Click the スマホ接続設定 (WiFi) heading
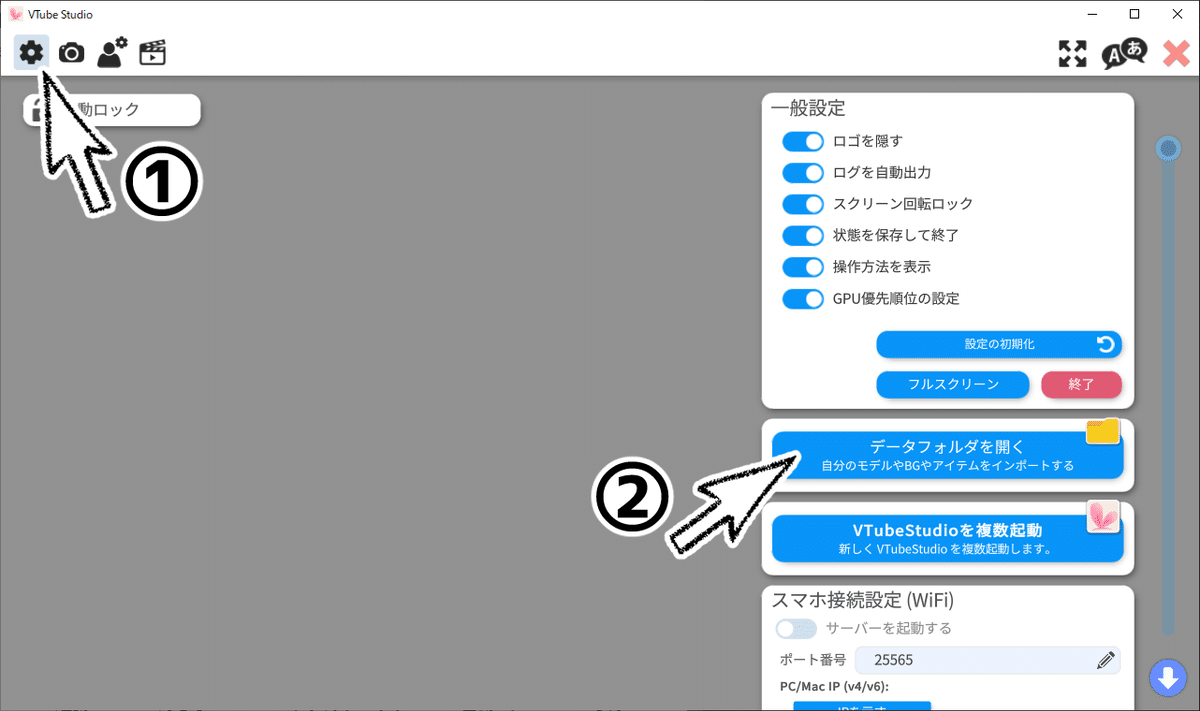 point(863,600)
